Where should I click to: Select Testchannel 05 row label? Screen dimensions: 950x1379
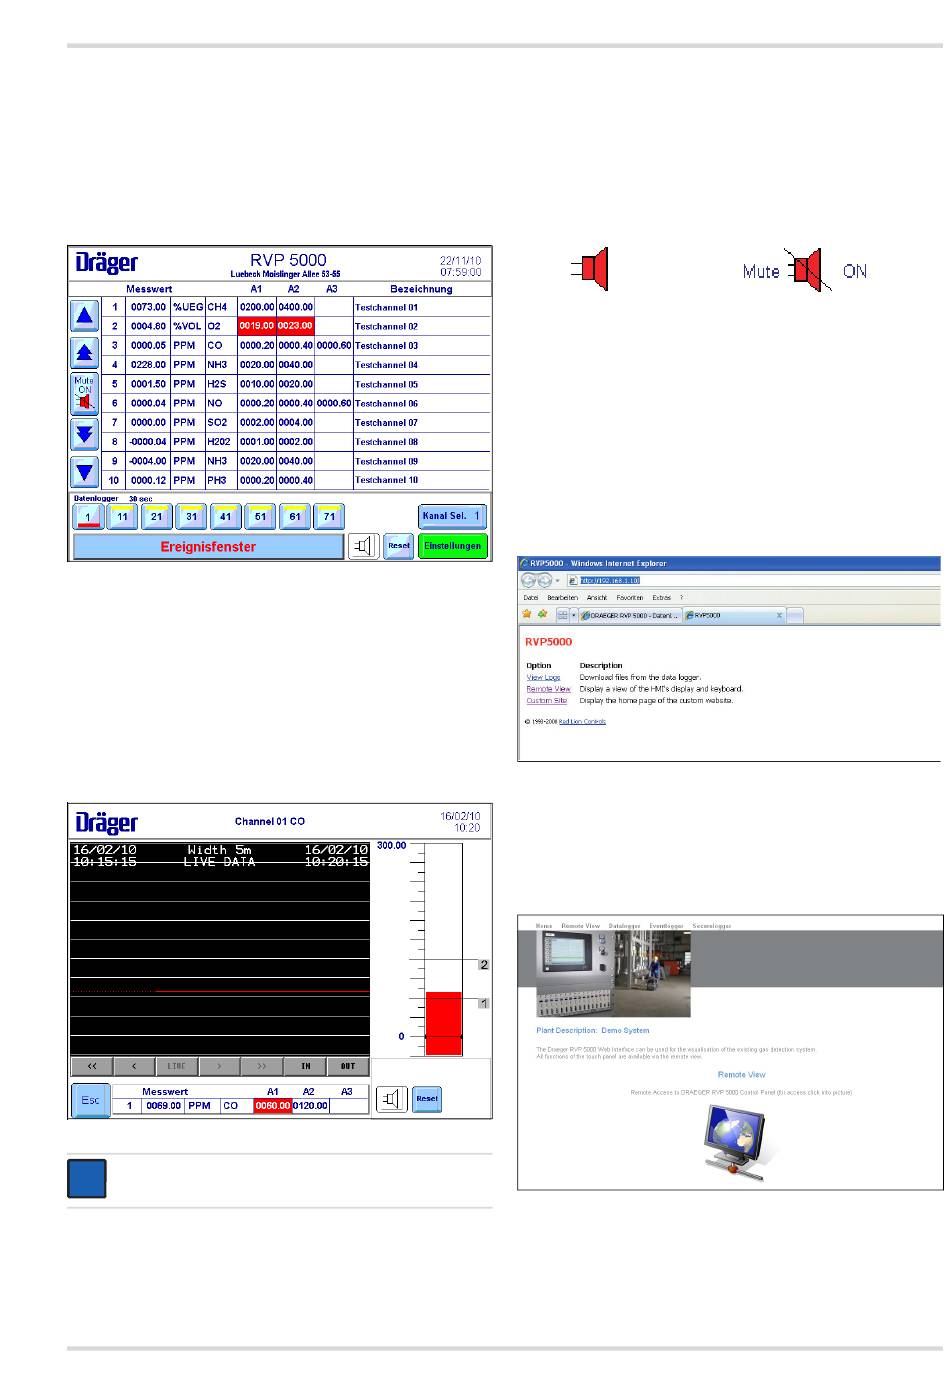[386, 384]
